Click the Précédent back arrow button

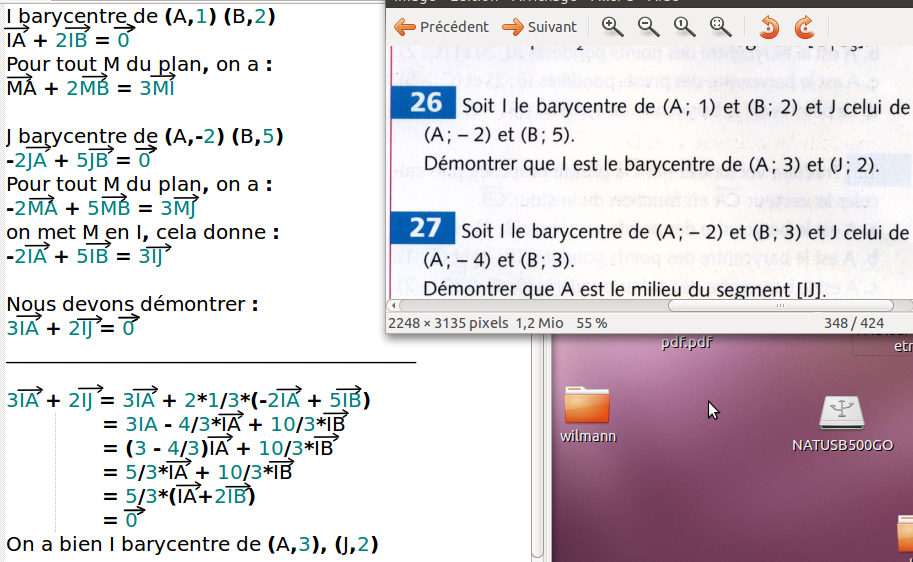coord(442,27)
